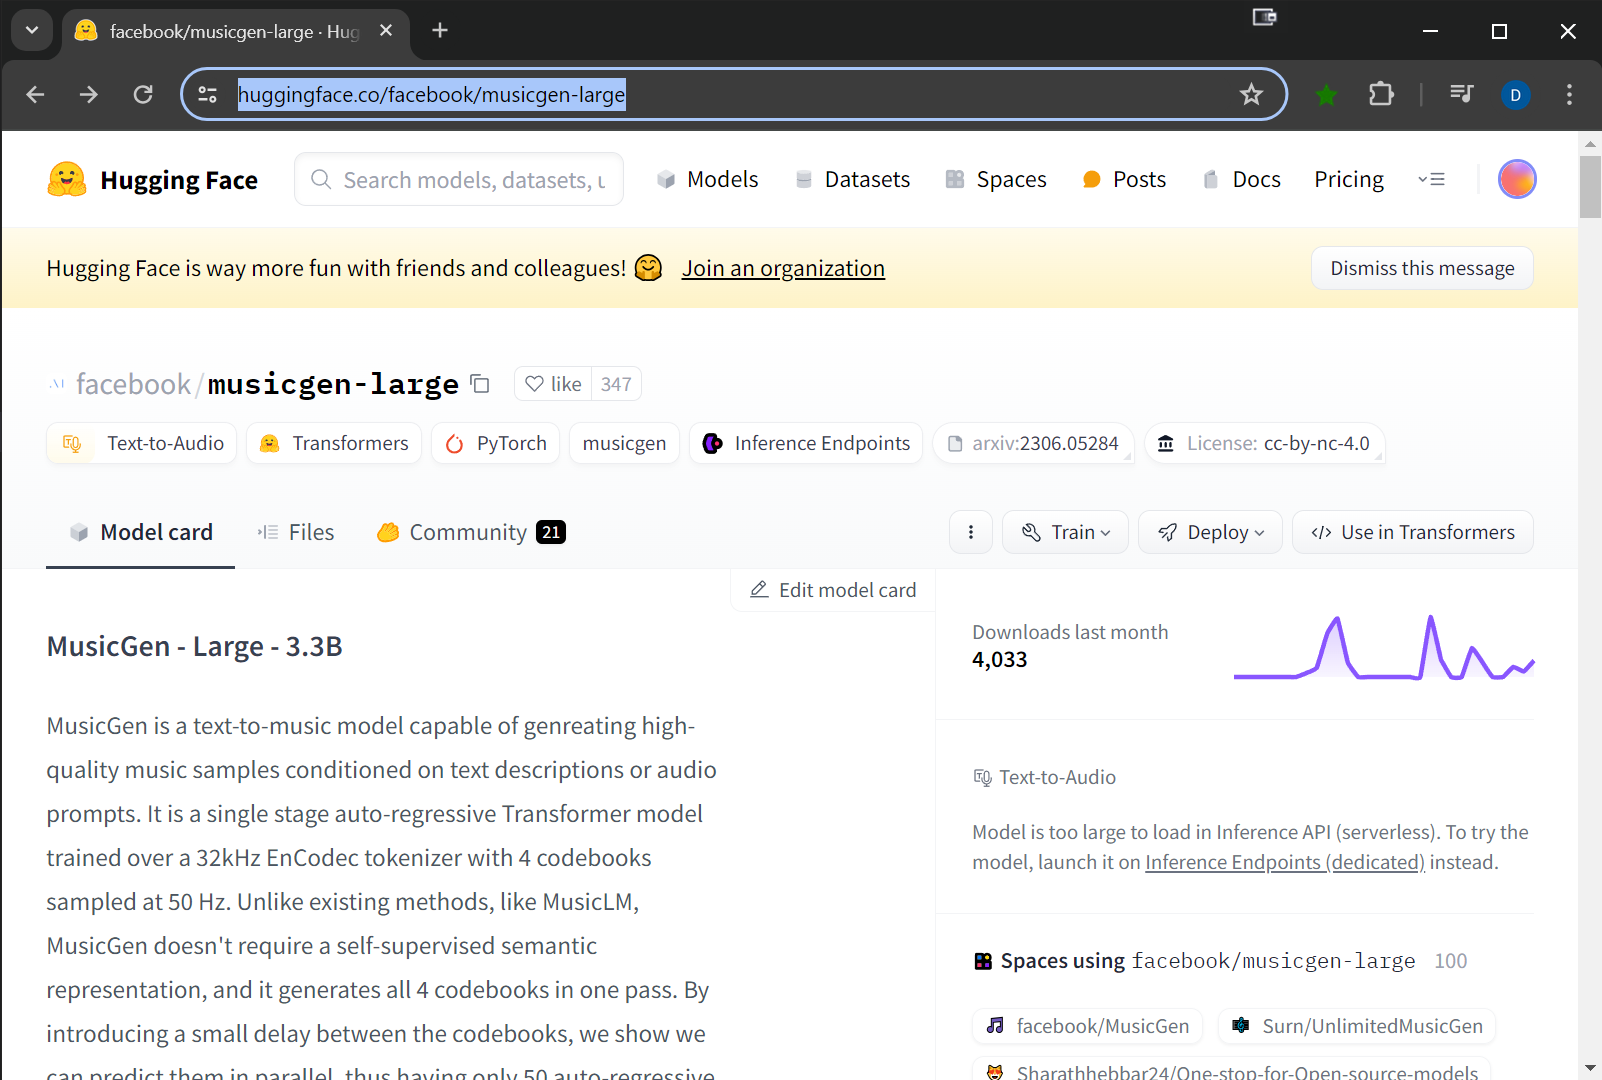Open the user profile avatar
This screenshot has height=1080, width=1602.
[1516, 180]
